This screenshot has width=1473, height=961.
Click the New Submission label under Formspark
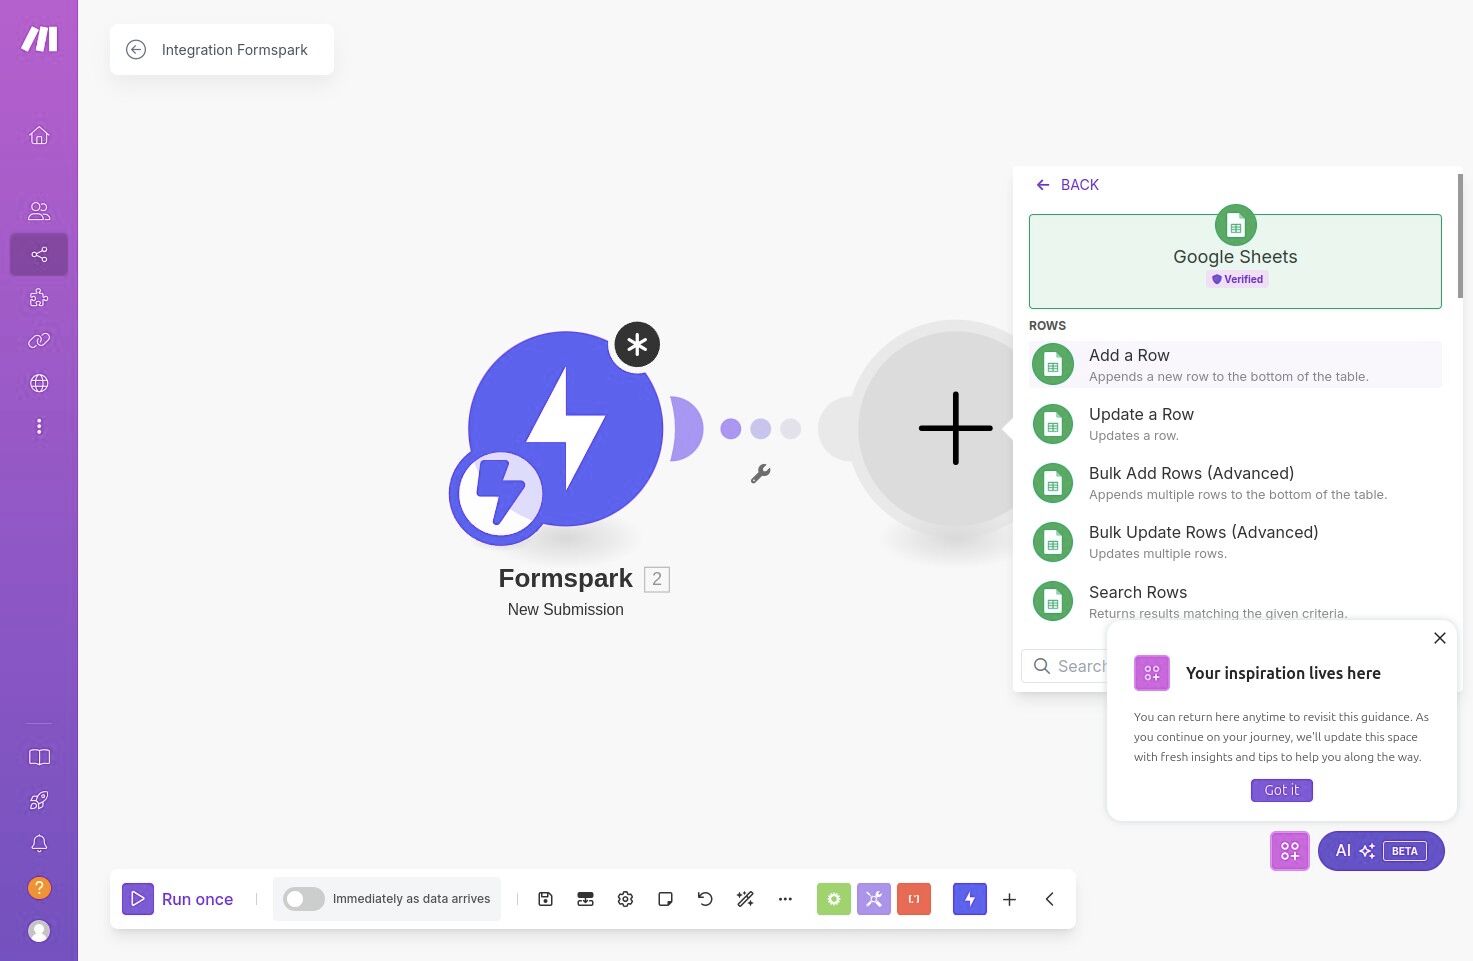566,609
